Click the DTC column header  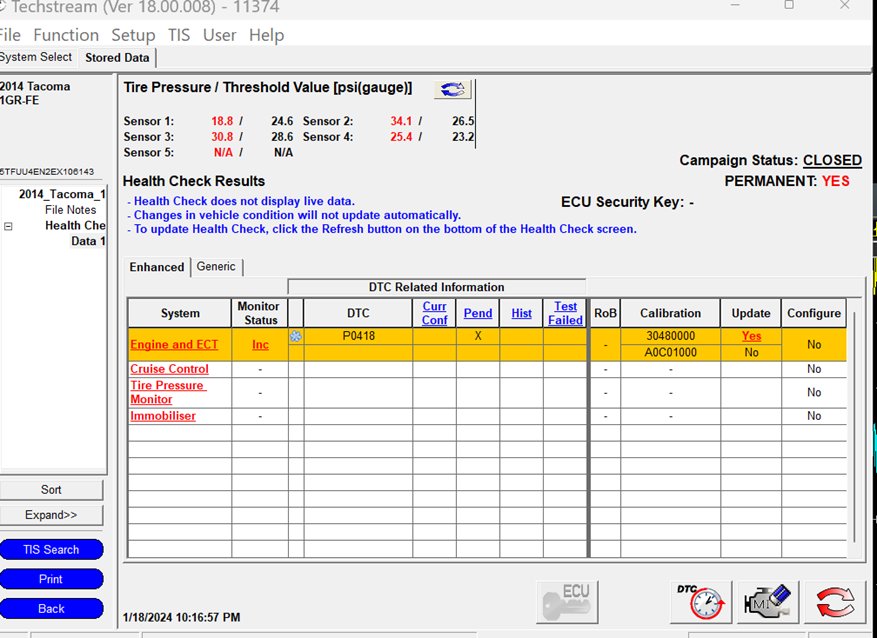[x=358, y=313]
